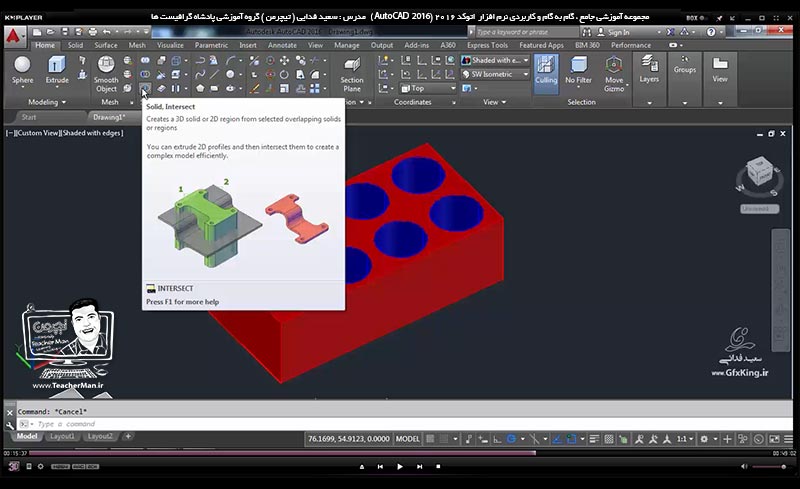Image resolution: width=800 pixels, height=489 pixels.
Task: Expand the Layers panel dropdown arrow
Action: tap(649, 103)
